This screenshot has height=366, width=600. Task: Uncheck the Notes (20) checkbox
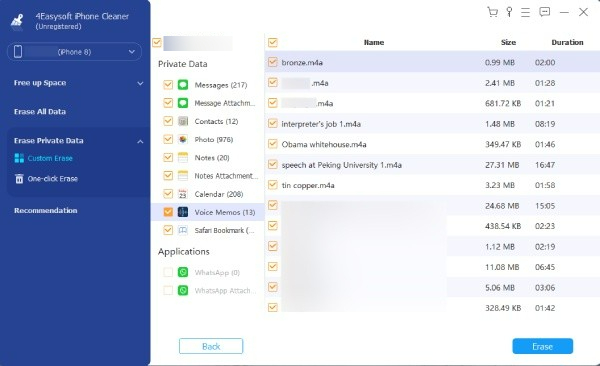click(168, 157)
